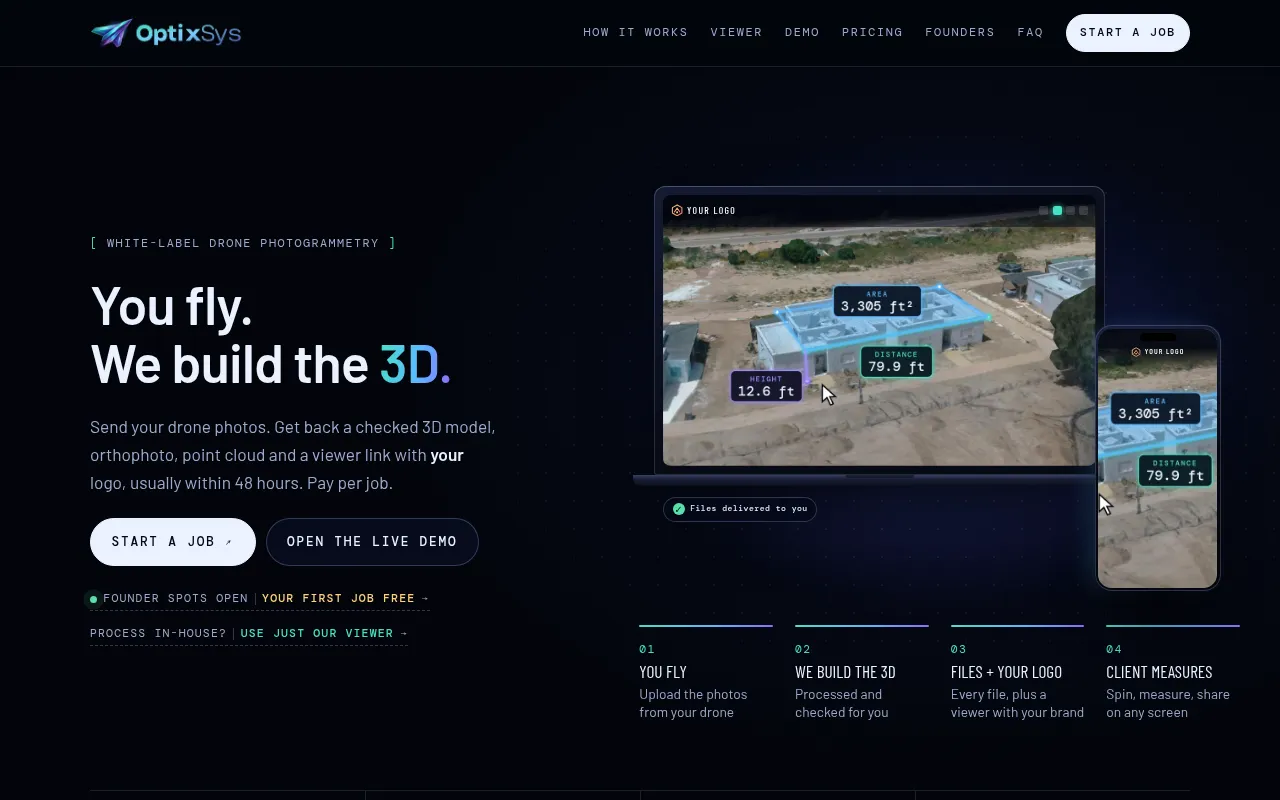Open the How It Works nav item
Image resolution: width=1280 pixels, height=800 pixels.
[636, 33]
